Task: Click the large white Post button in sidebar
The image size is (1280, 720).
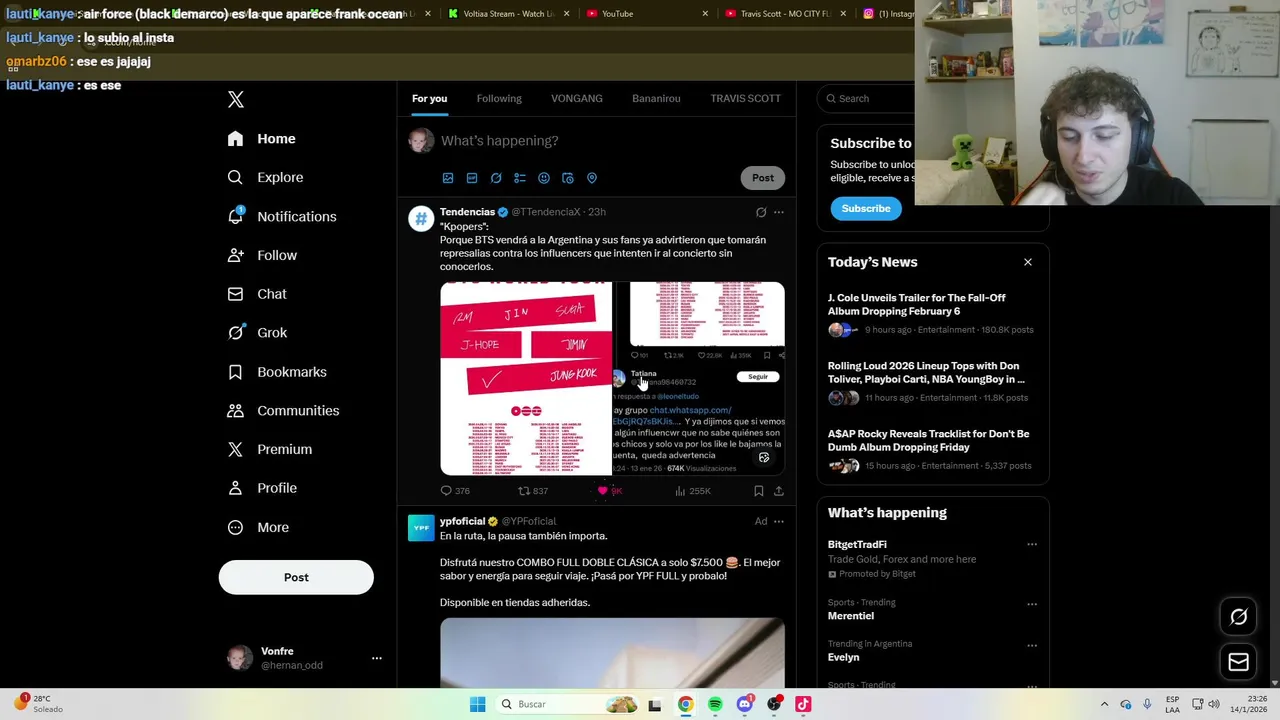Action: pos(296,577)
